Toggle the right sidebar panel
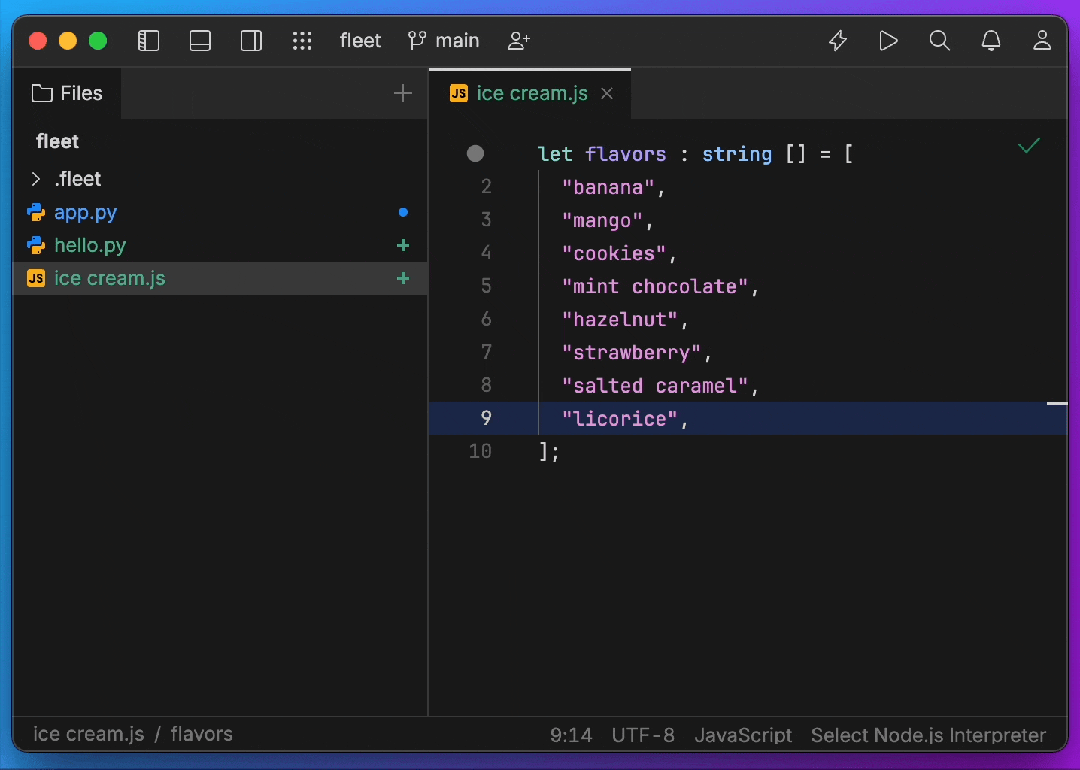 [251, 41]
